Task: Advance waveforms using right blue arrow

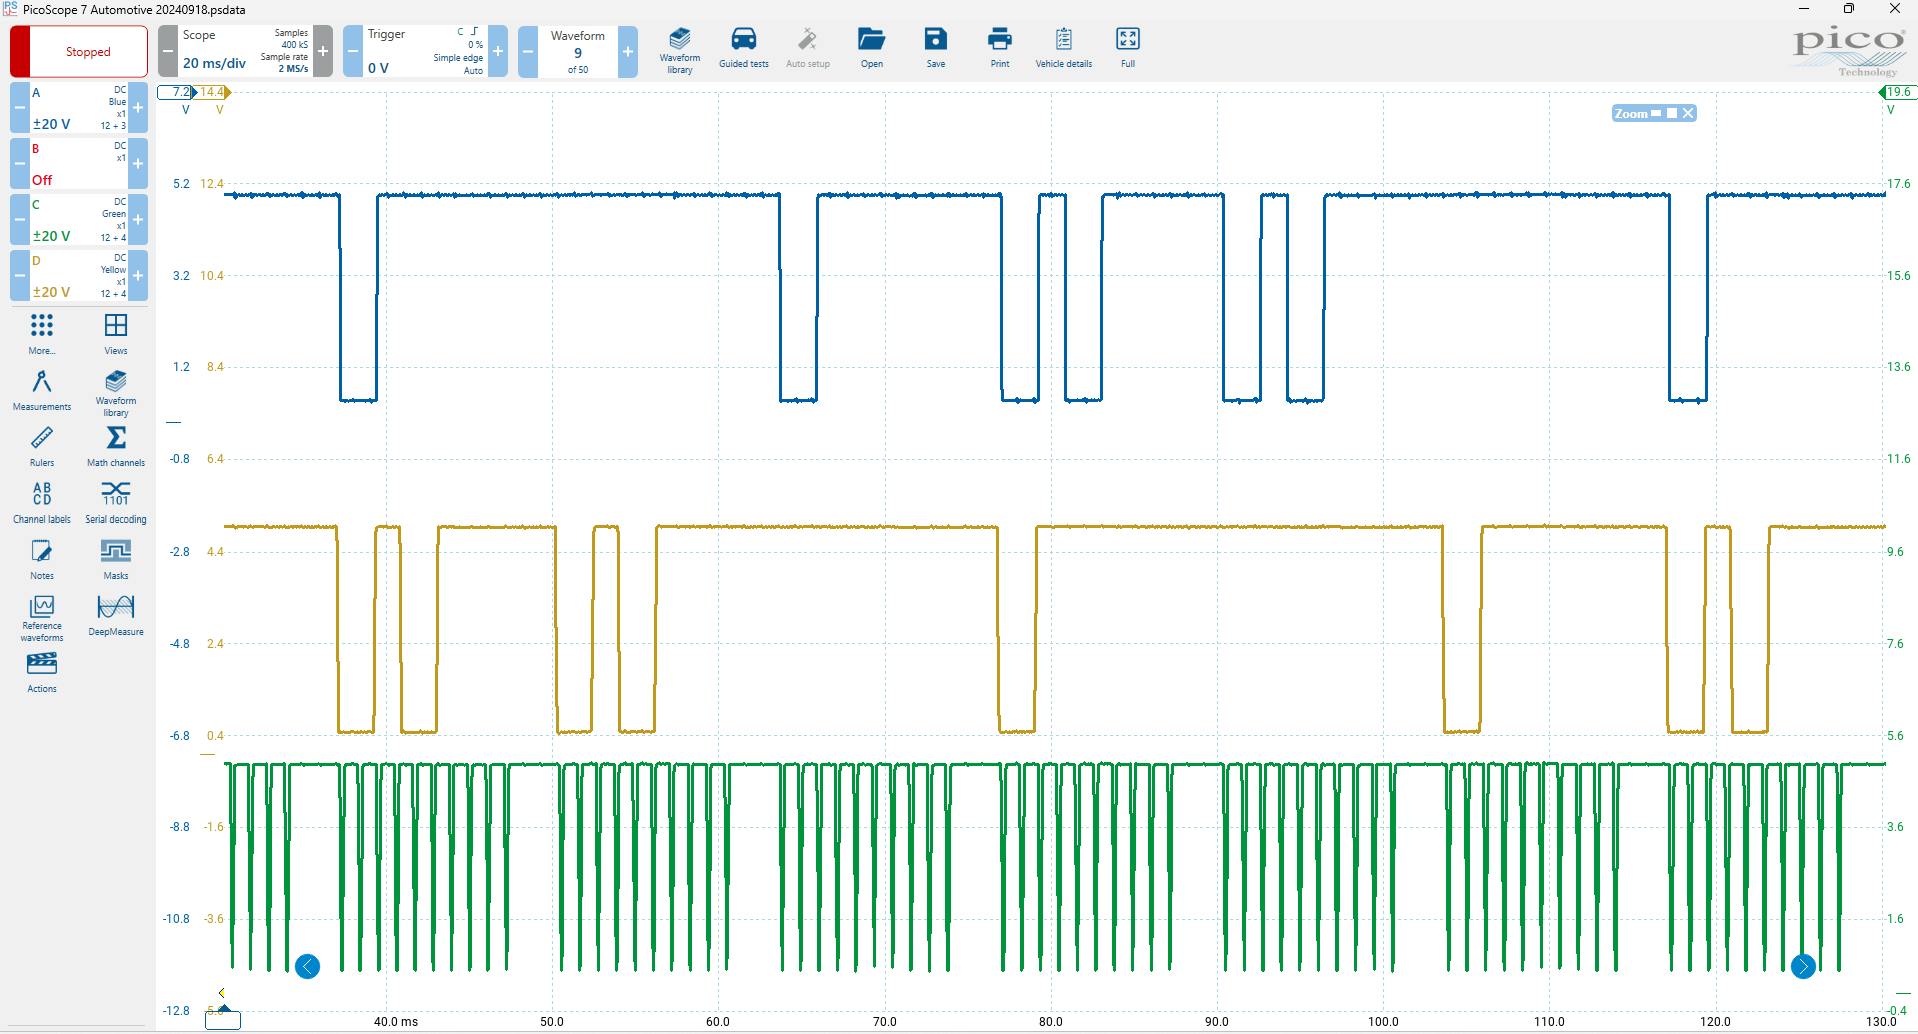Action: pyautogui.click(x=1803, y=966)
